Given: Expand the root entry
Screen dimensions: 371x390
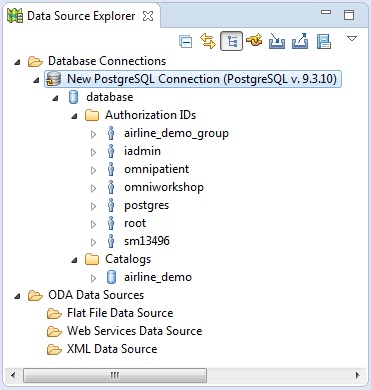Looking at the screenshot, I should pyautogui.click(x=94, y=224).
